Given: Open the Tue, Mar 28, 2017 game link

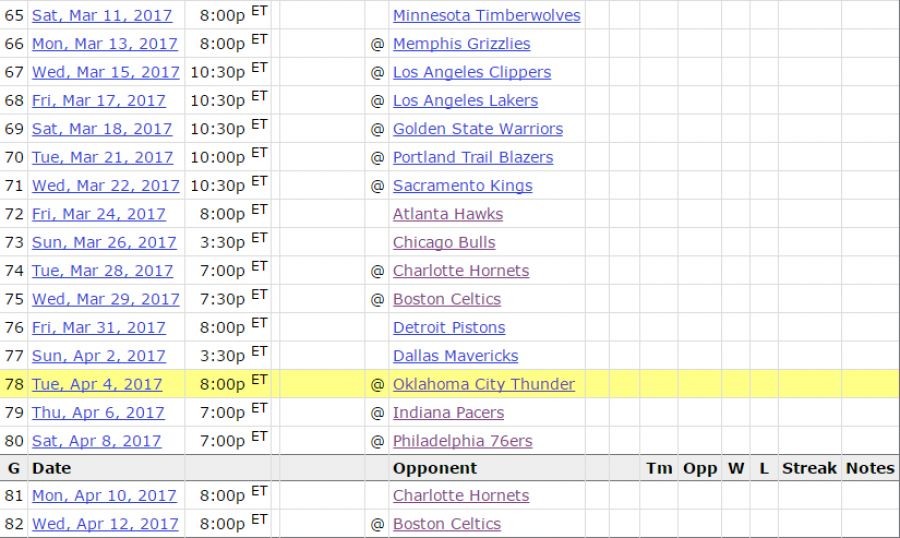Looking at the screenshot, I should click(102, 271).
